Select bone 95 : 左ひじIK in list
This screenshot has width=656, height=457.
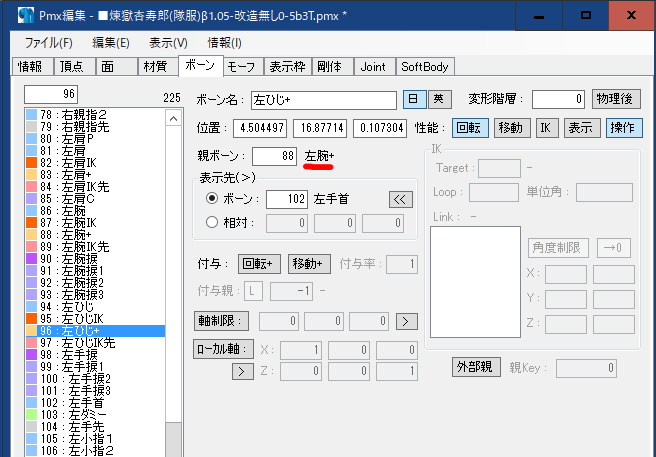[x=95, y=319]
